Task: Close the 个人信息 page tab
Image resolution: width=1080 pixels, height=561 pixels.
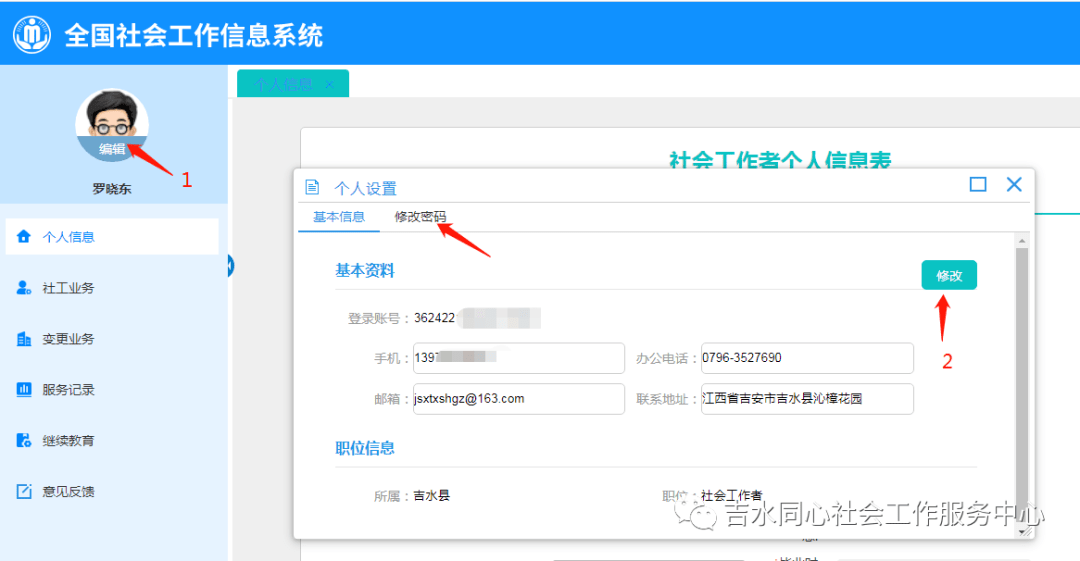Action: click(x=330, y=84)
